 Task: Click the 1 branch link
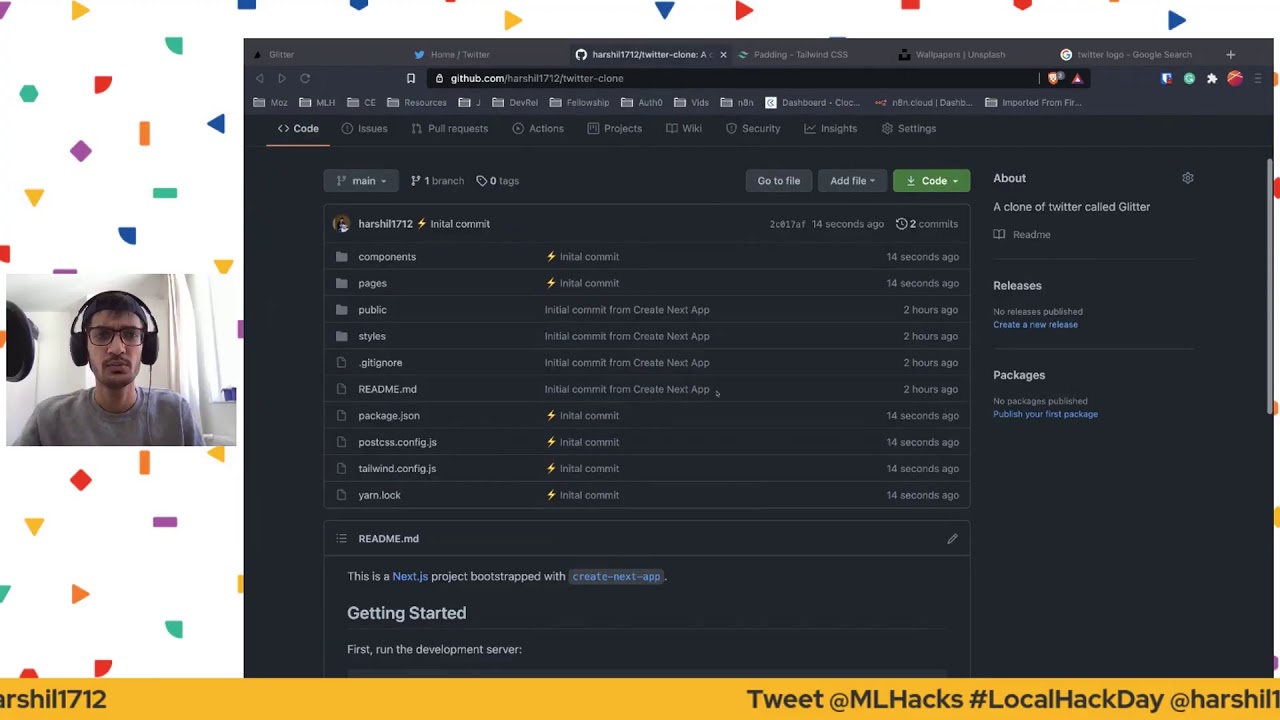point(437,181)
